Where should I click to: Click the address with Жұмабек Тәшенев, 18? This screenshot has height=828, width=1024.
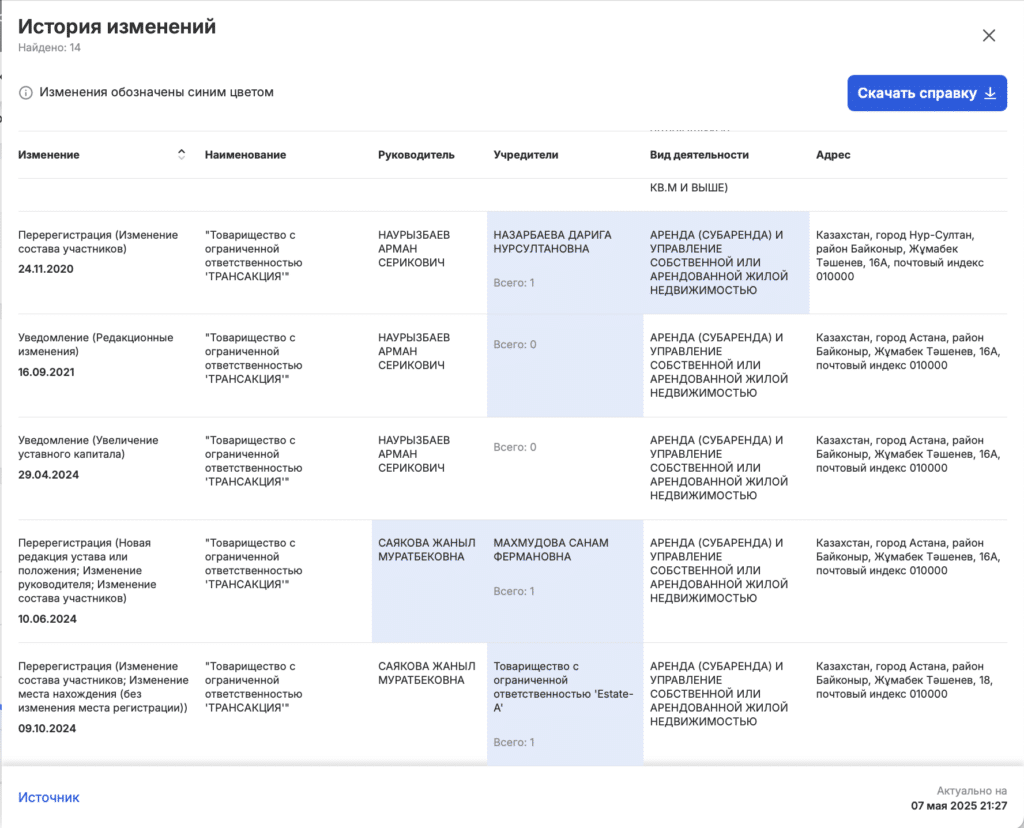click(904, 680)
